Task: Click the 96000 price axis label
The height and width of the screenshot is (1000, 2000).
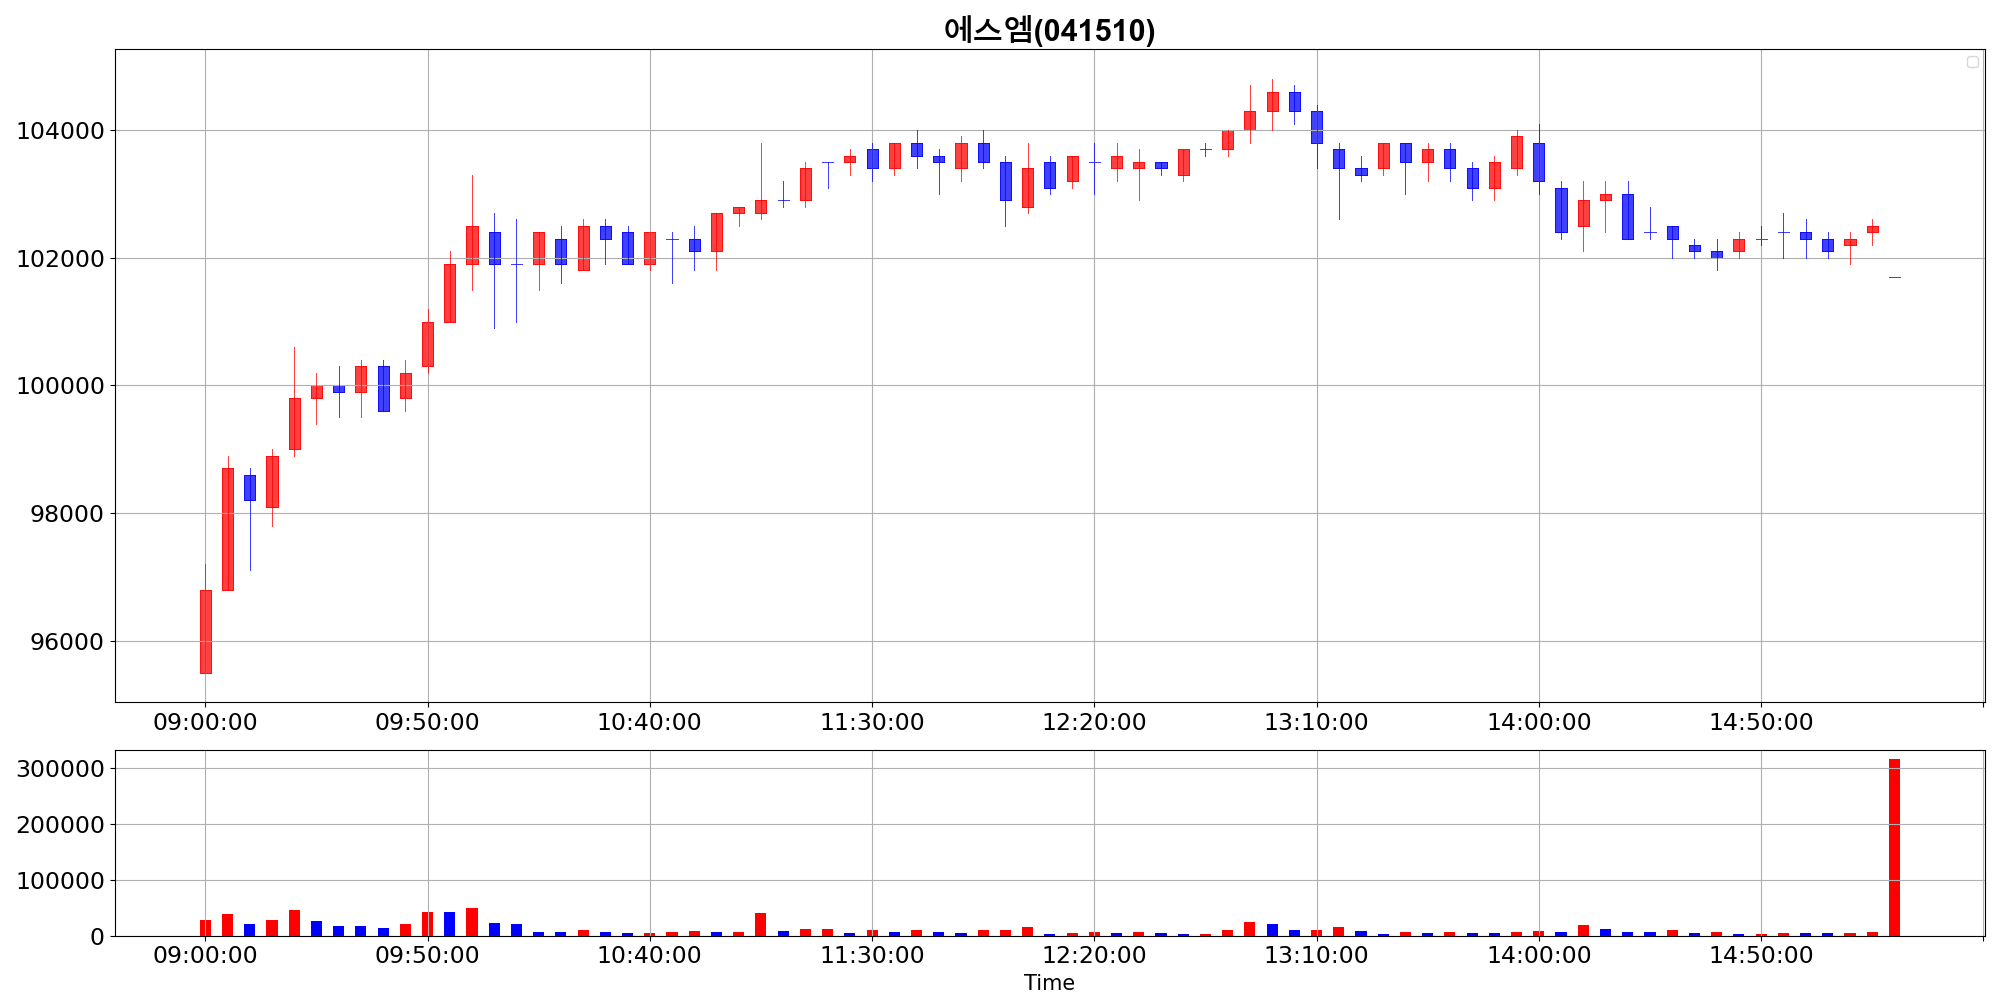Action: point(67,642)
